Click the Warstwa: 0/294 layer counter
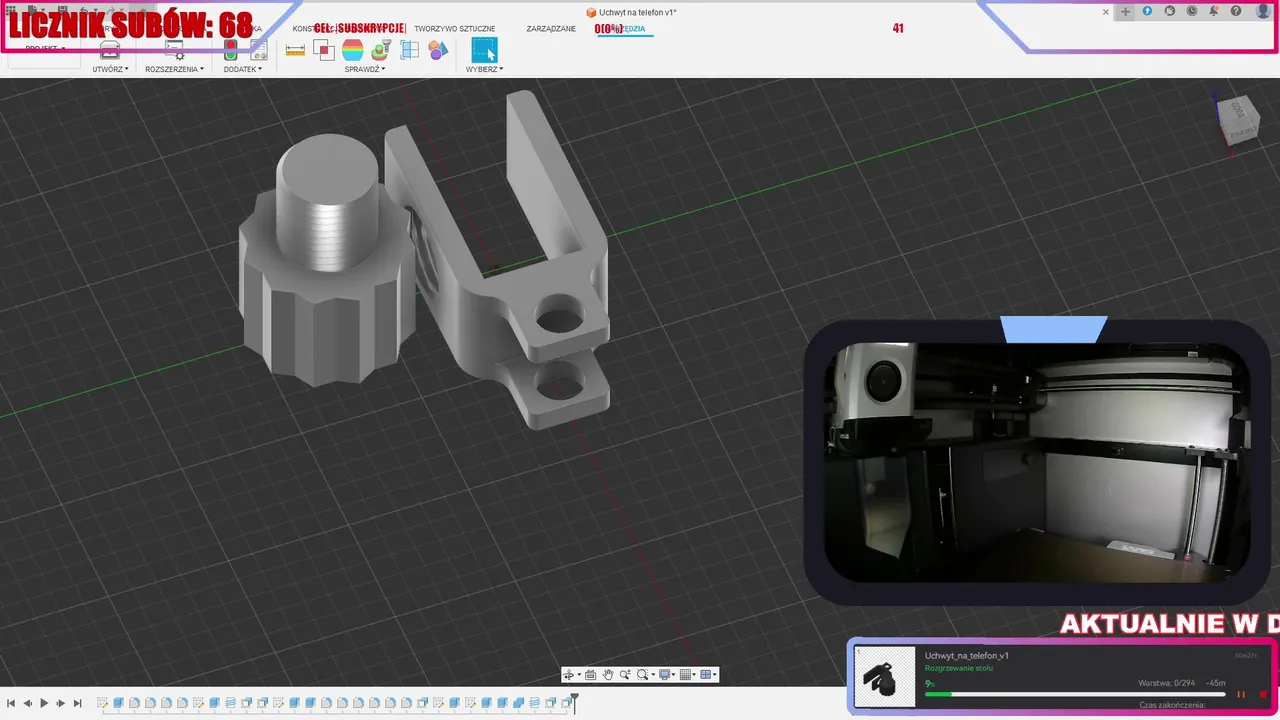The image size is (1280, 720). [1168, 683]
